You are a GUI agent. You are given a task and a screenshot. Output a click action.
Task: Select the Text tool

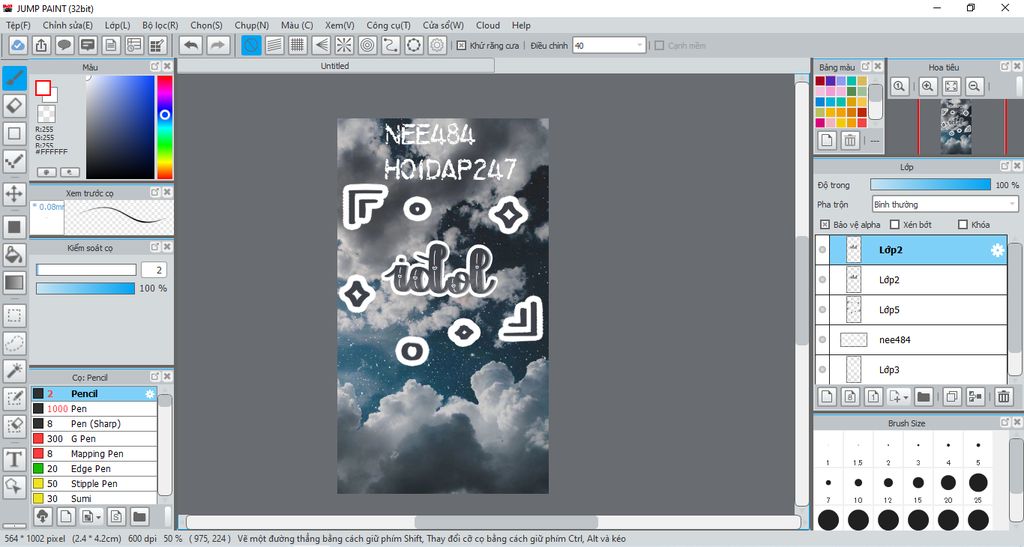pos(14,459)
